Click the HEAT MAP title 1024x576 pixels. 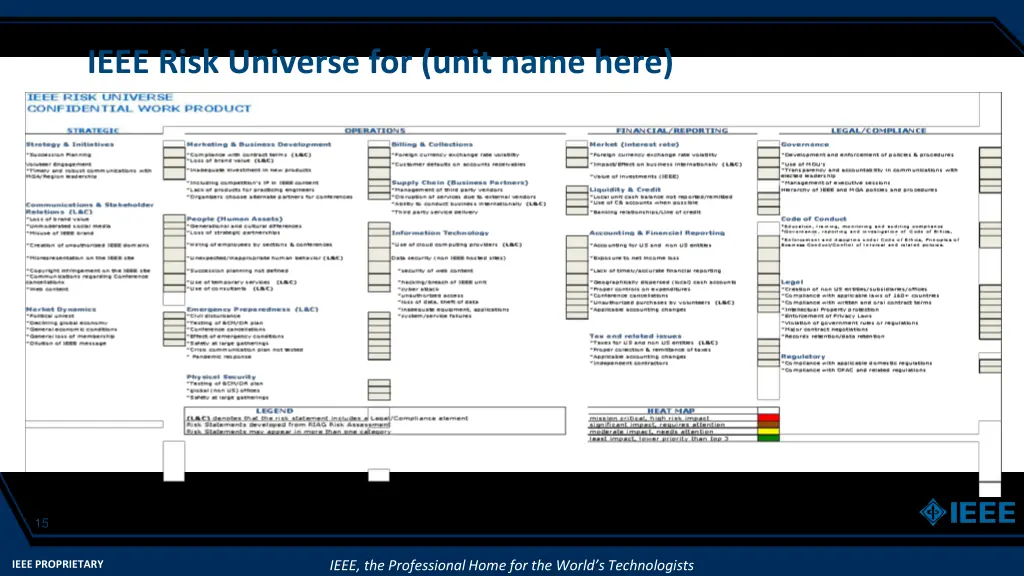pyautogui.click(x=671, y=411)
